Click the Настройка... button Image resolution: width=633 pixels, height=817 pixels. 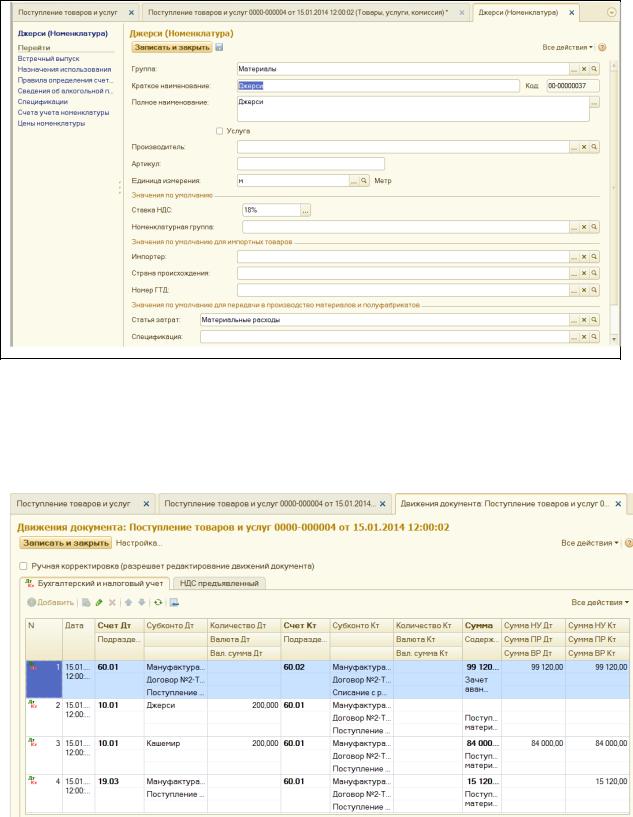[x=139, y=543]
